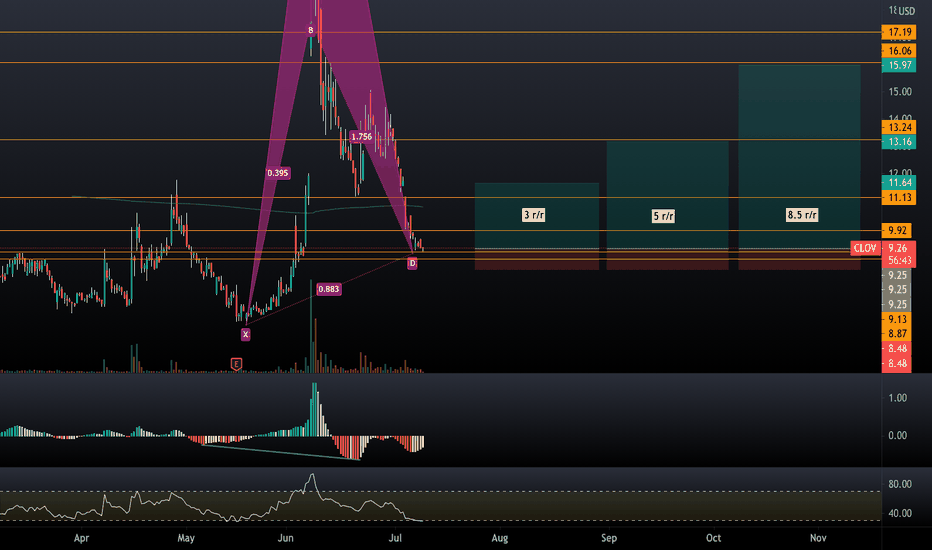Click the Sep label on time axis

click(609, 538)
